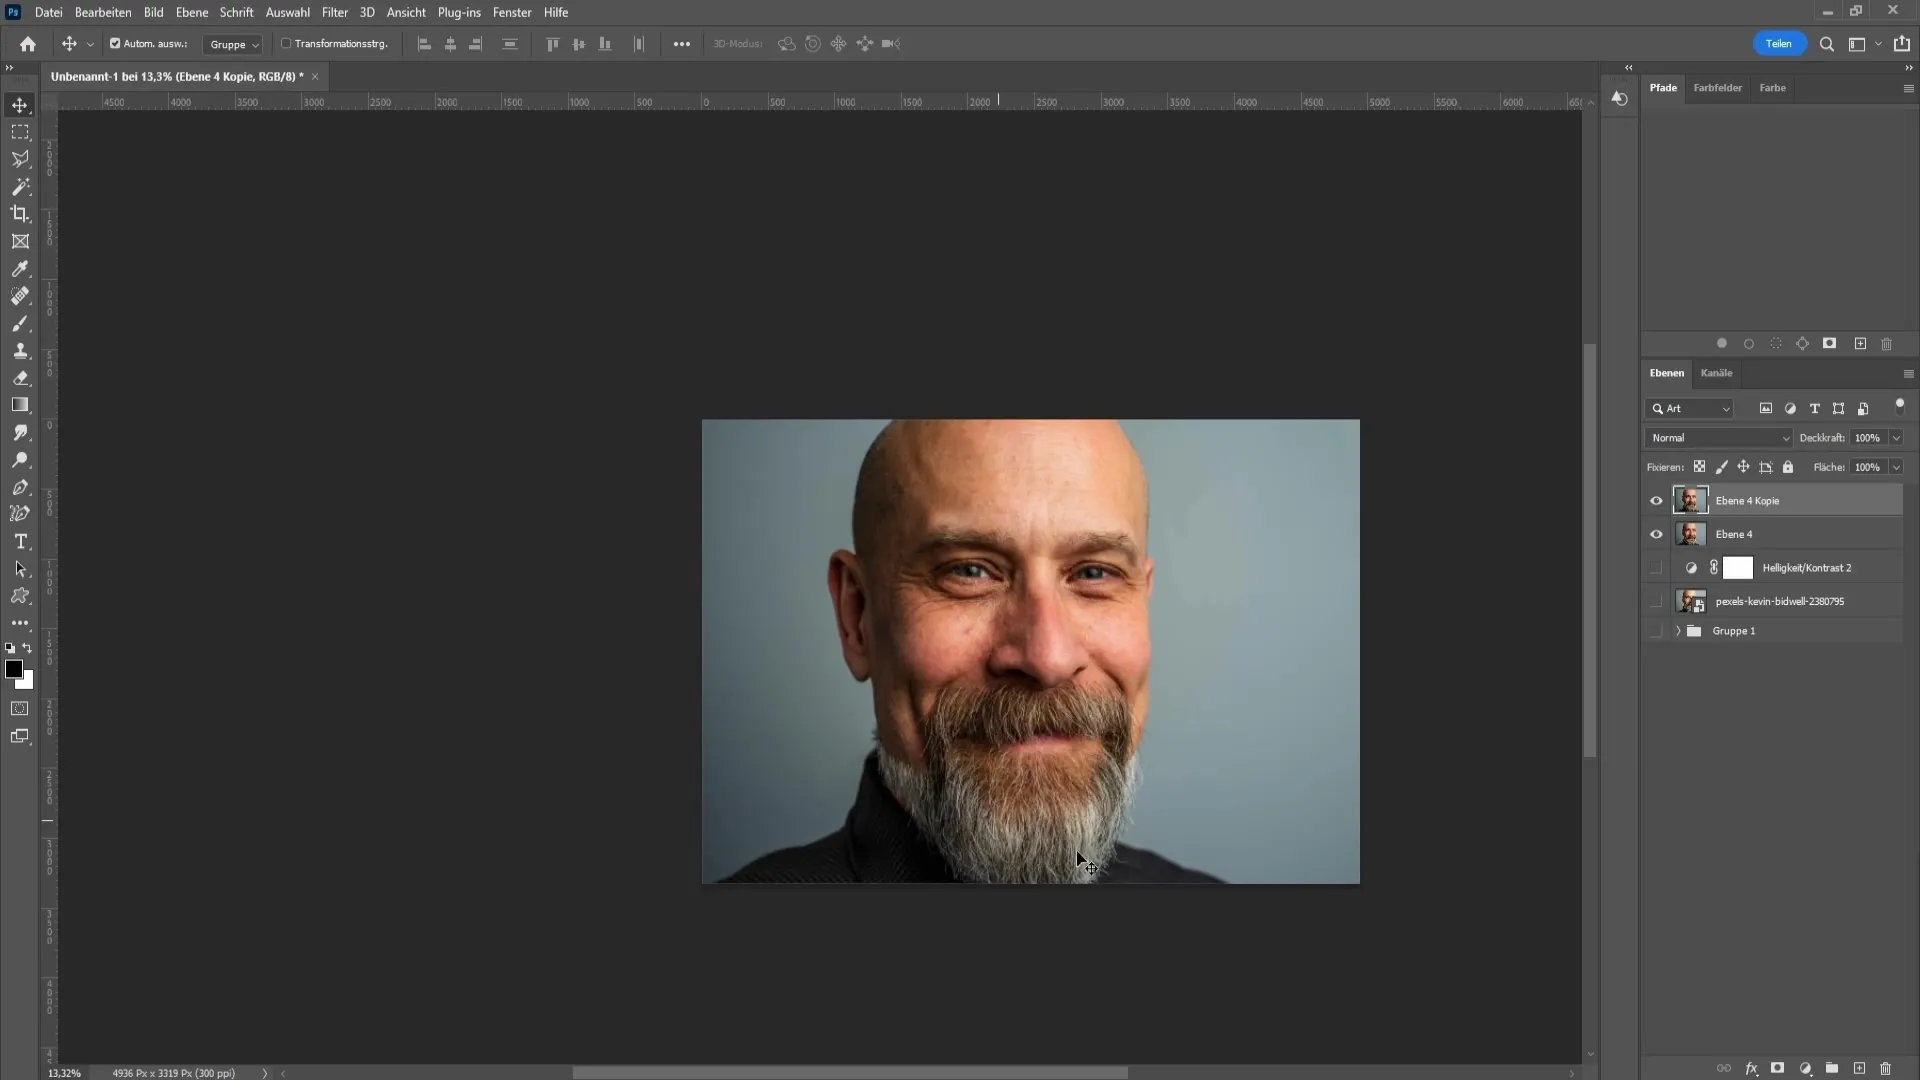Click the Teilen button
The width and height of the screenshot is (1920, 1080).
1779,44
